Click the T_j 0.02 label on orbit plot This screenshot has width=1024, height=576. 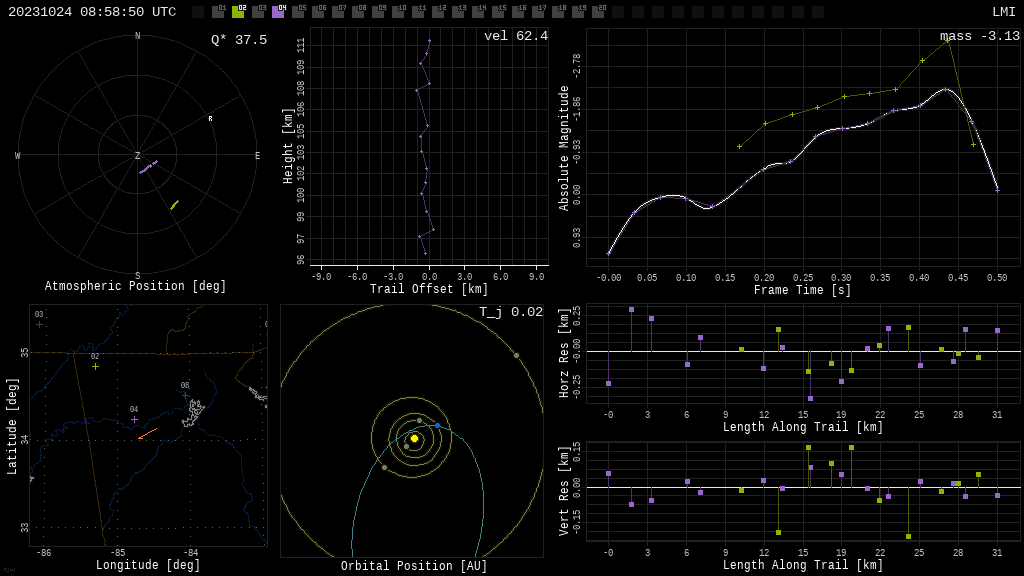coord(510,312)
